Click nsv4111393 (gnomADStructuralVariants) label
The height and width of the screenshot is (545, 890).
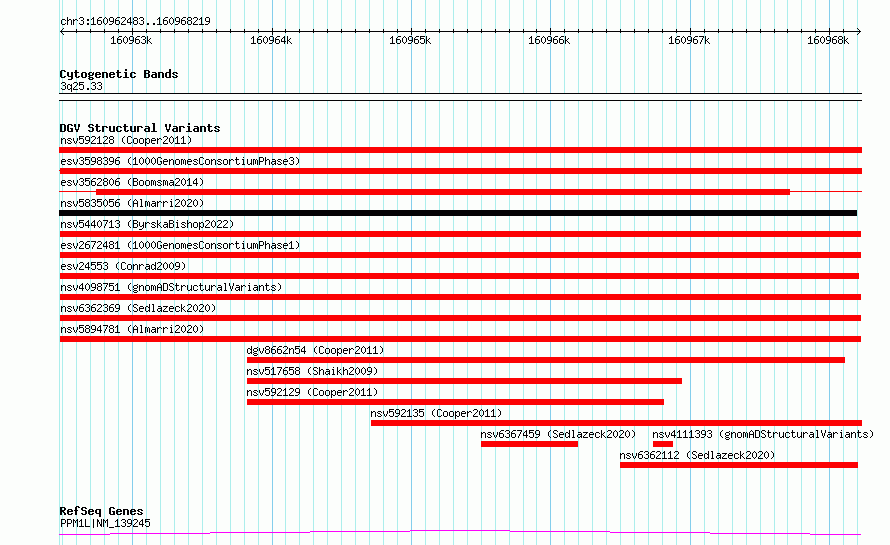click(763, 434)
